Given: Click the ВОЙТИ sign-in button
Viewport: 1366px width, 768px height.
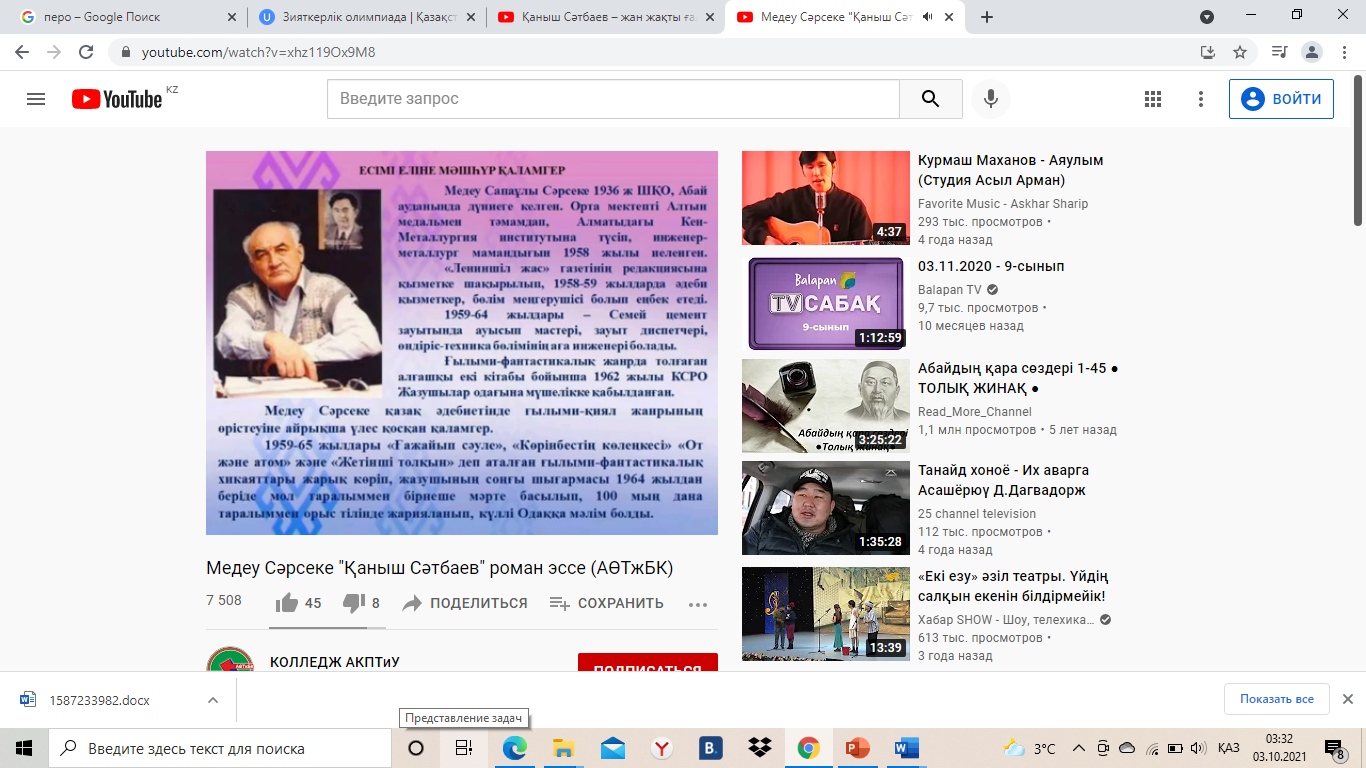Looking at the screenshot, I should click(1281, 99).
